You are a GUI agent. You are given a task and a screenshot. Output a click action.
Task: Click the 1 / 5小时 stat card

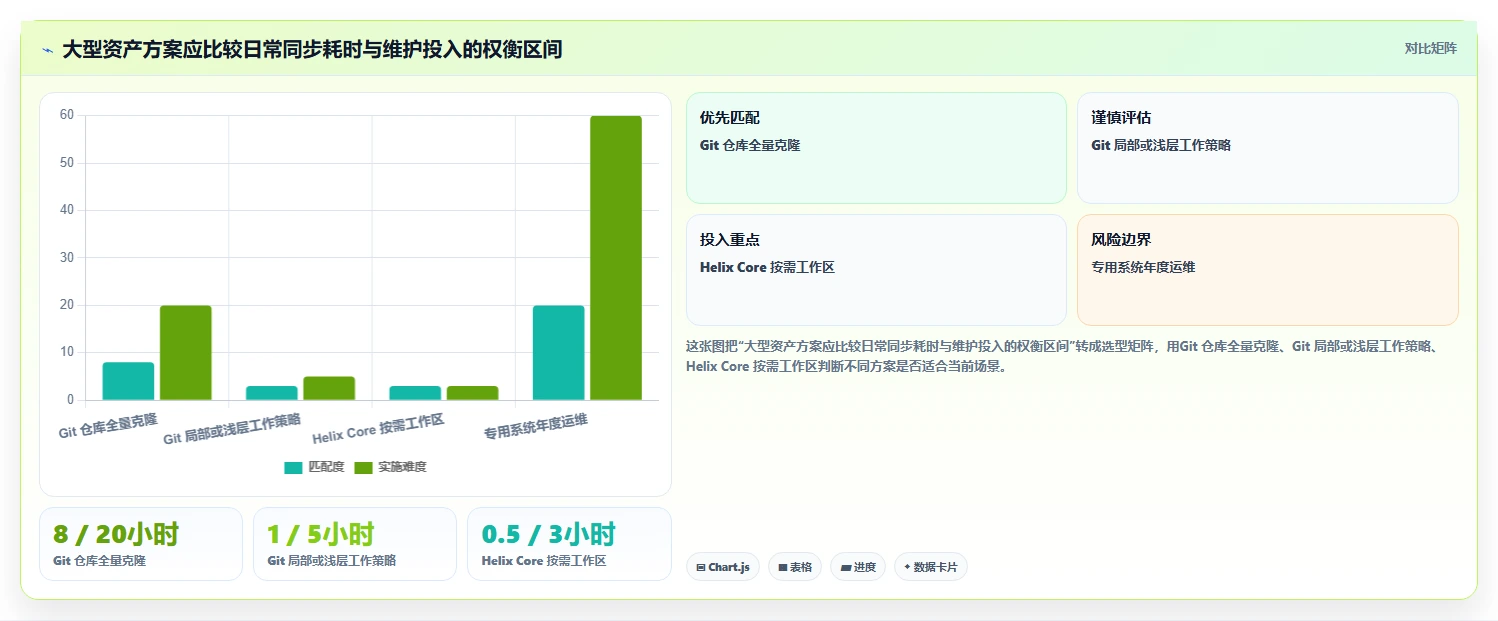click(x=355, y=544)
